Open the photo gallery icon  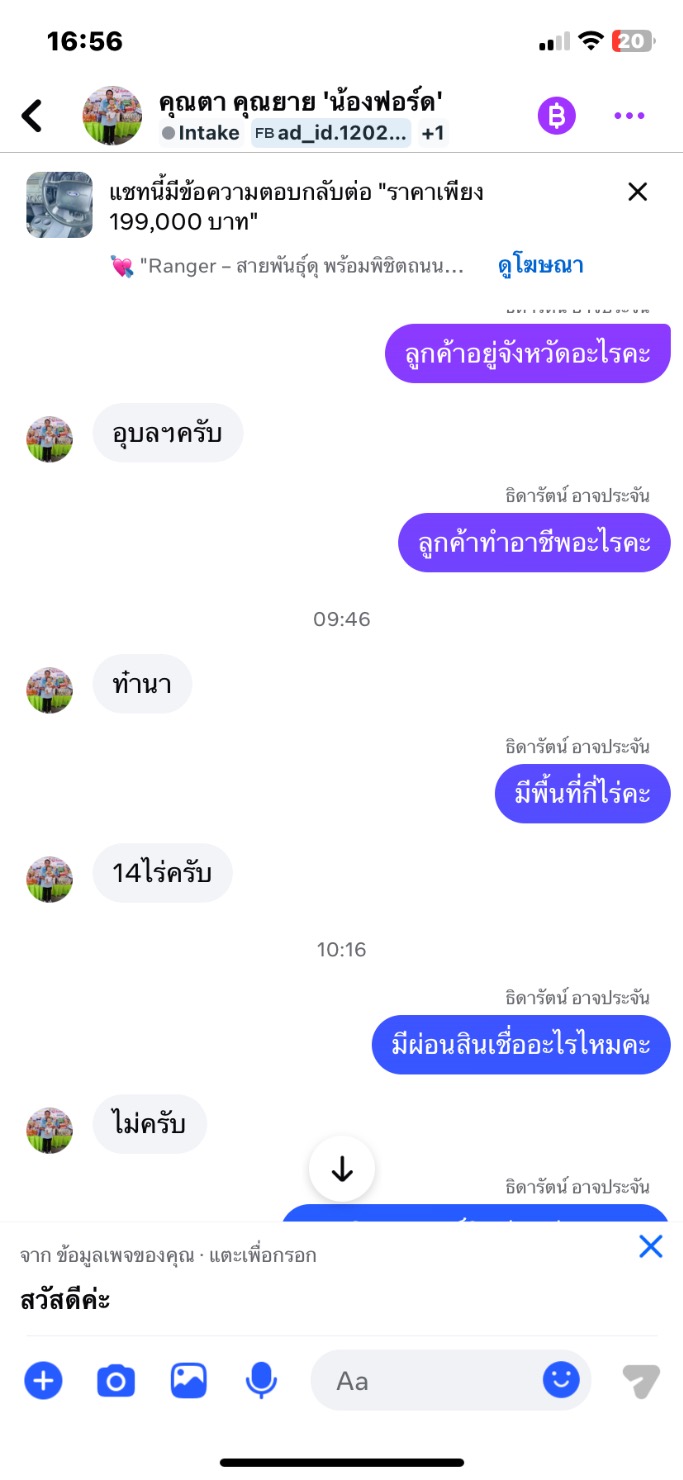click(188, 1381)
